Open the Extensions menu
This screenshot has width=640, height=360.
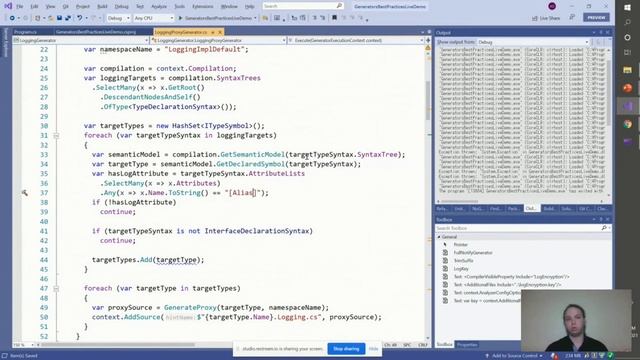(x=202, y=7)
